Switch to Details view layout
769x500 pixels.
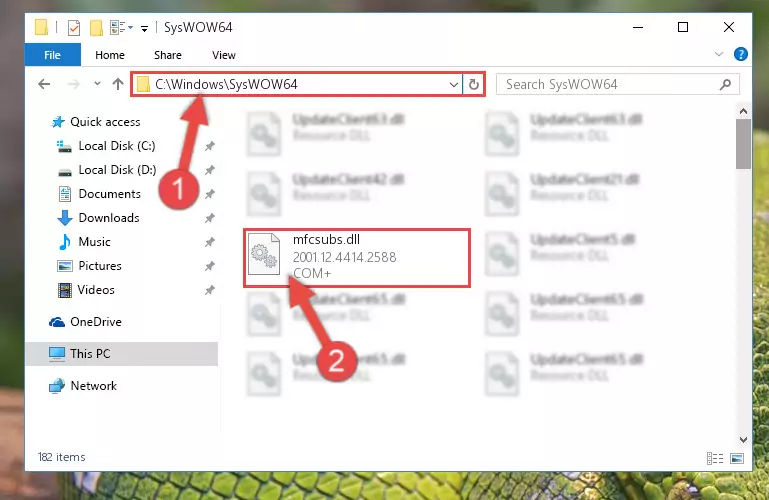coord(715,458)
